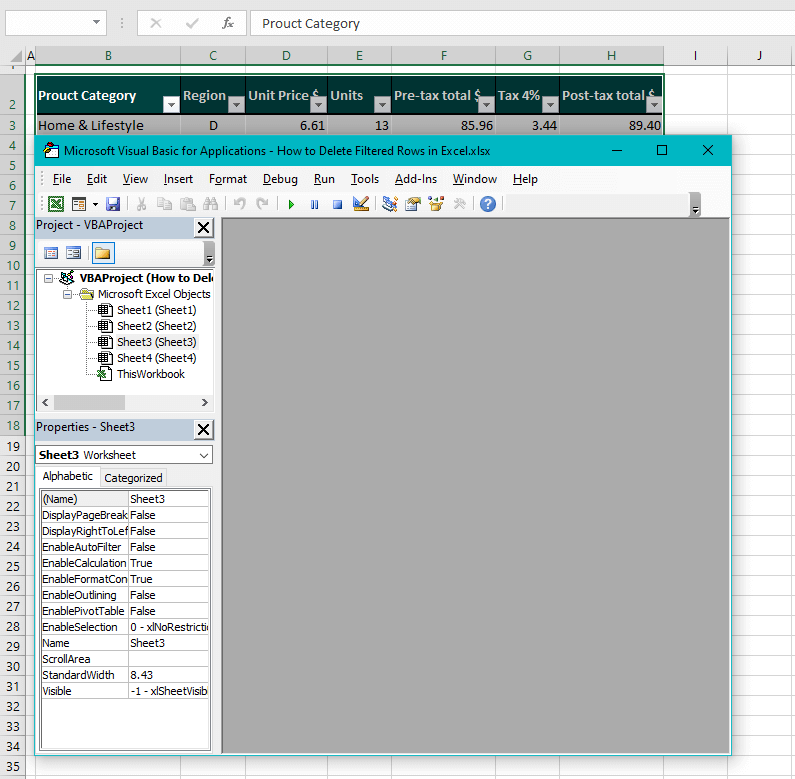Click the Save workbook disk icon
Image resolution: width=795 pixels, height=779 pixels.
[113, 204]
